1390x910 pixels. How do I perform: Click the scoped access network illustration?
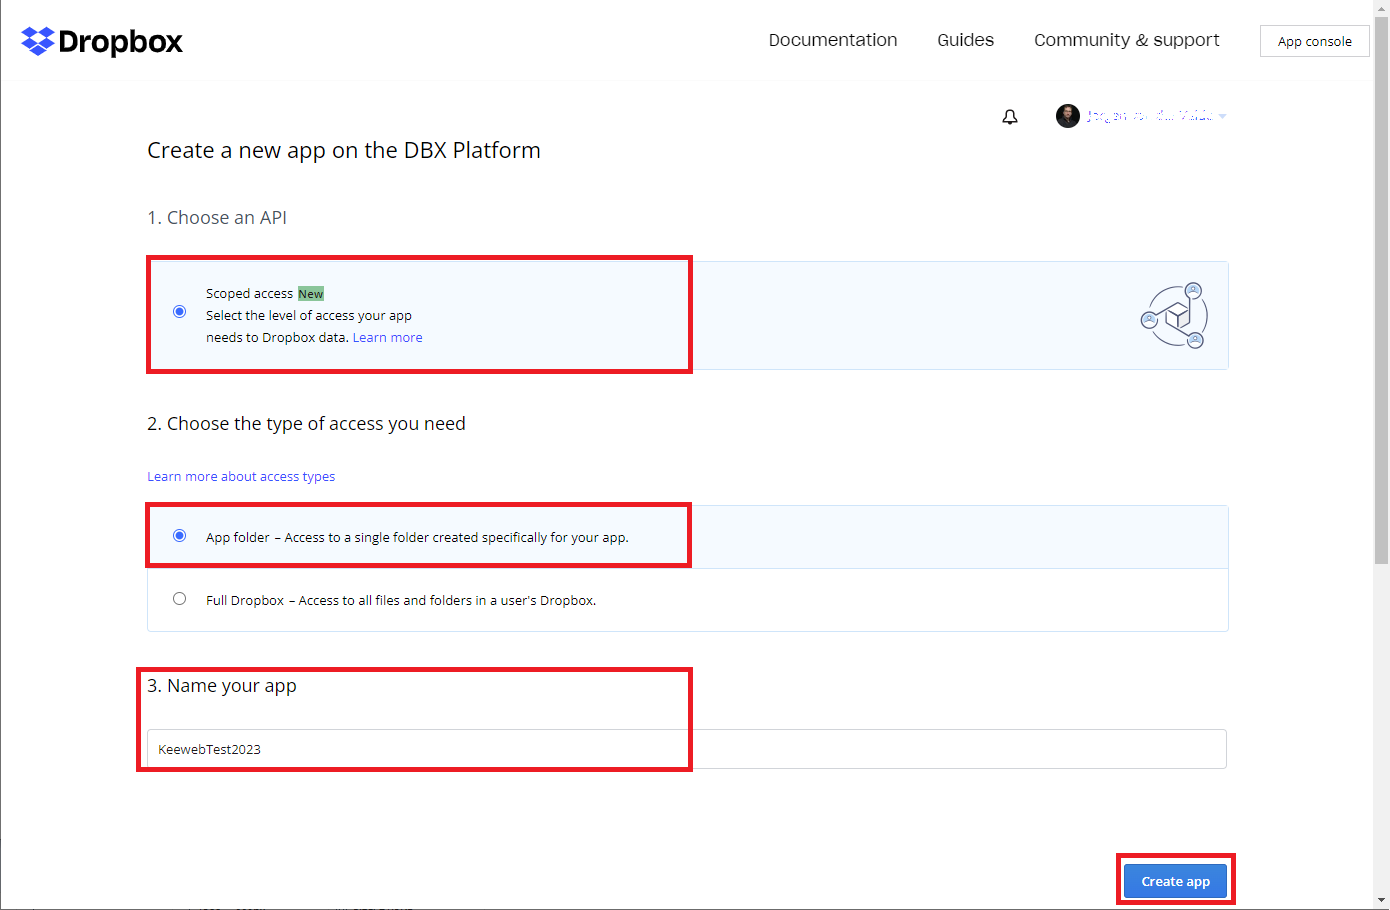click(x=1175, y=316)
